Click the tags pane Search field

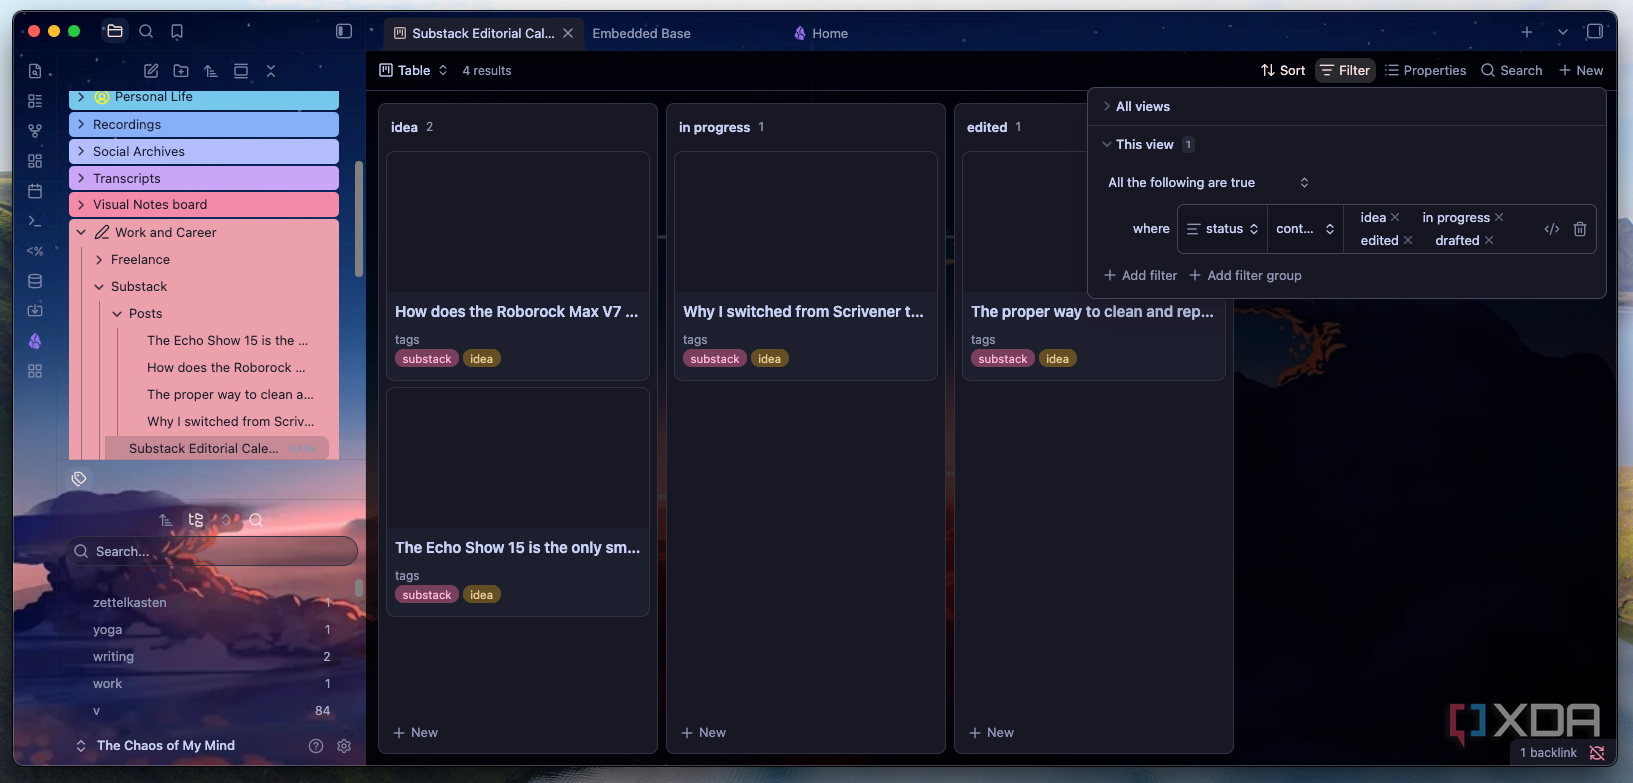tap(212, 551)
